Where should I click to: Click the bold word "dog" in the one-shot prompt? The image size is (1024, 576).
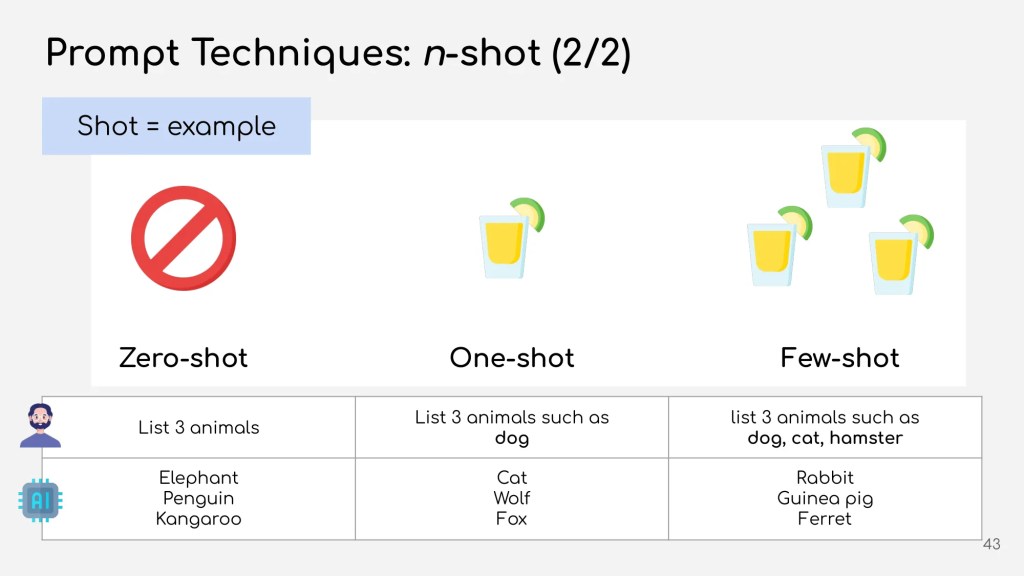coord(511,438)
